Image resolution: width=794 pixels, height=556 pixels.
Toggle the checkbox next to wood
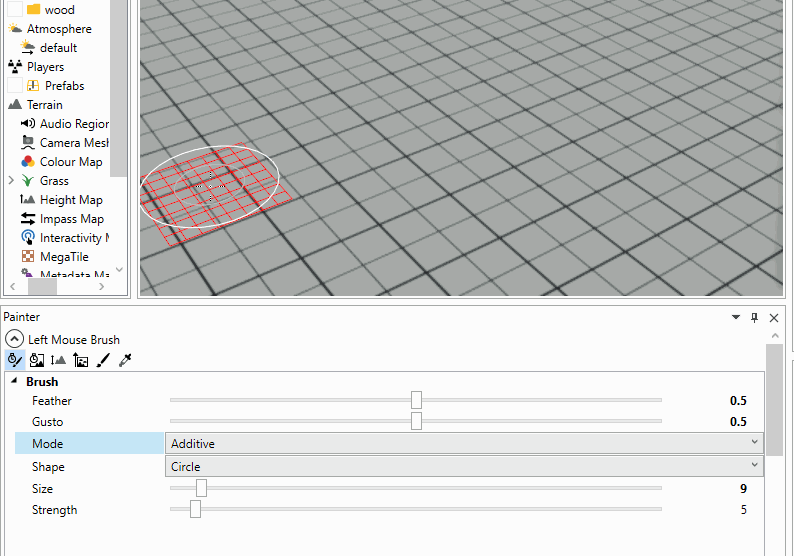pos(15,9)
